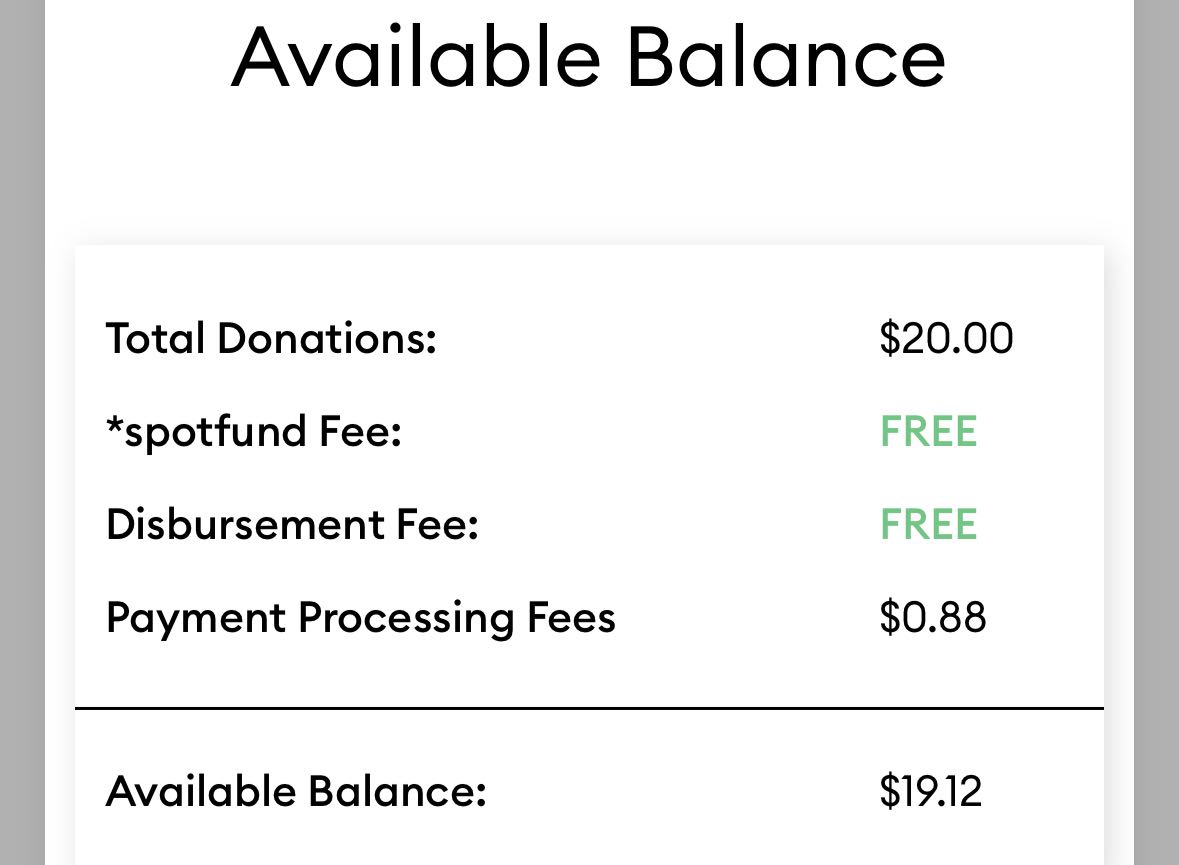Click the word Donations in Total Donations
Viewport: 1179px width, 865px height.
tap(326, 338)
